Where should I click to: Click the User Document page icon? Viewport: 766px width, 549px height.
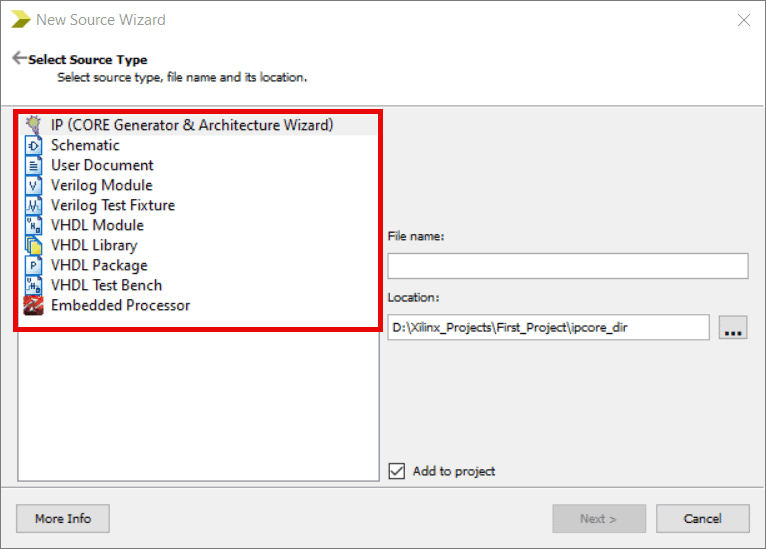pos(33,166)
